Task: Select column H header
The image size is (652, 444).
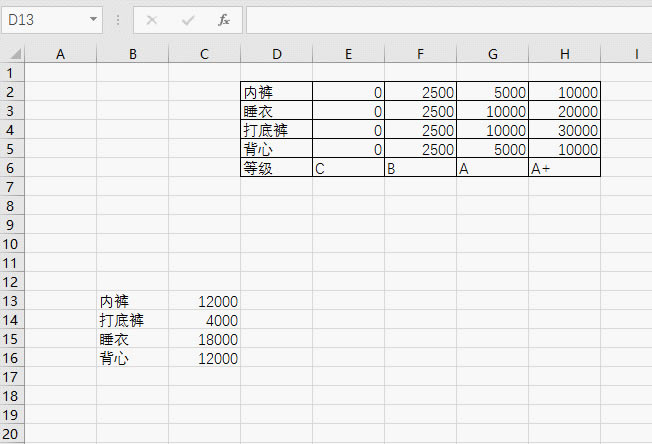Action: pyautogui.click(x=564, y=54)
